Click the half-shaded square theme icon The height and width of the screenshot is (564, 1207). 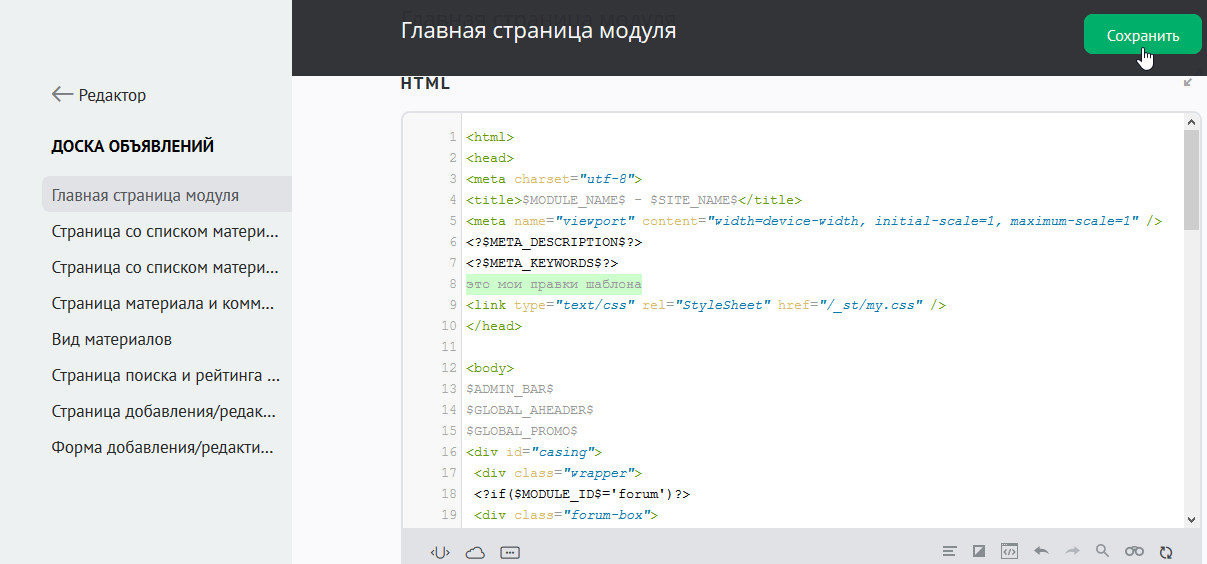tap(979, 551)
